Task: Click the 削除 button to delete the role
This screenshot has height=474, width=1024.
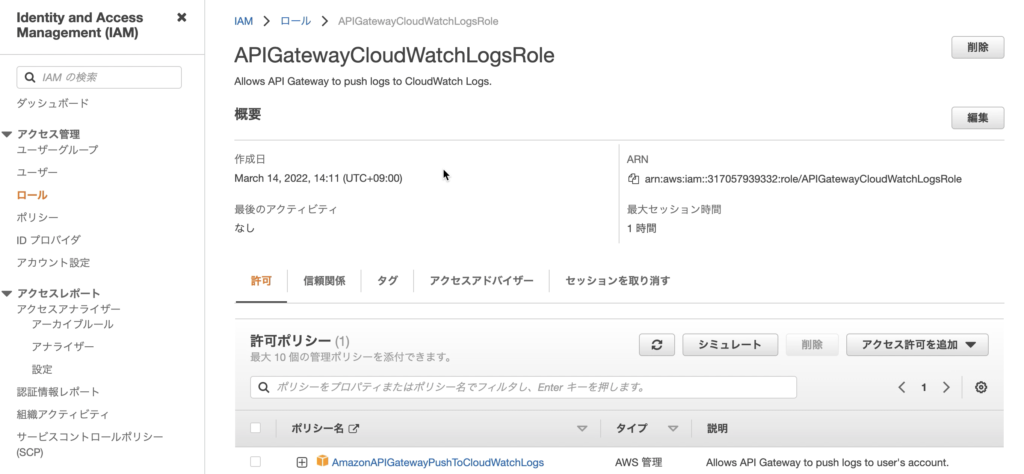Action: (x=978, y=48)
